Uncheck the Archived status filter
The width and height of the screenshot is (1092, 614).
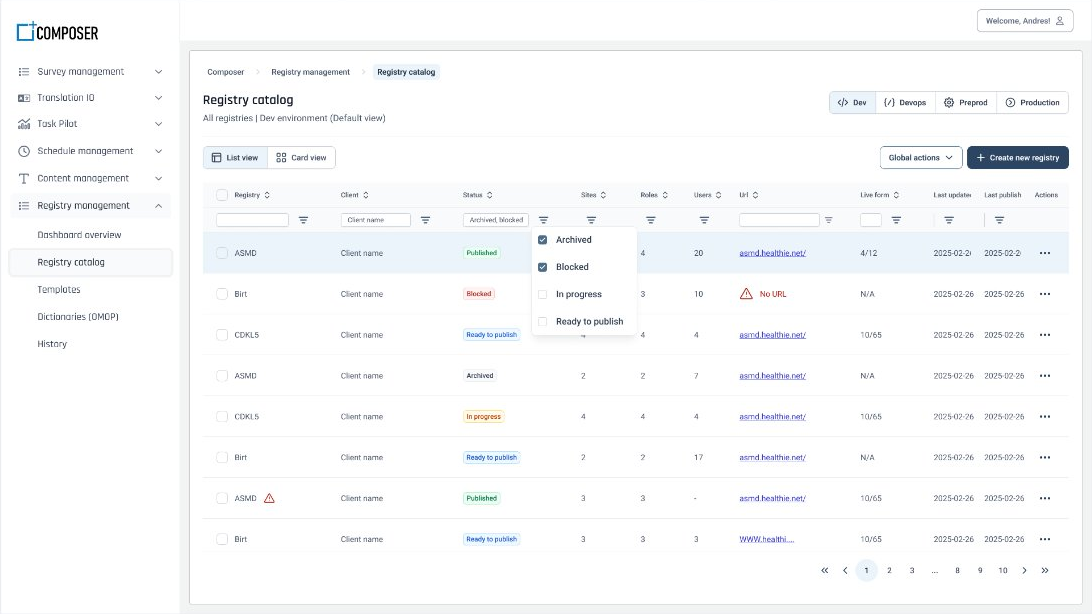(543, 239)
